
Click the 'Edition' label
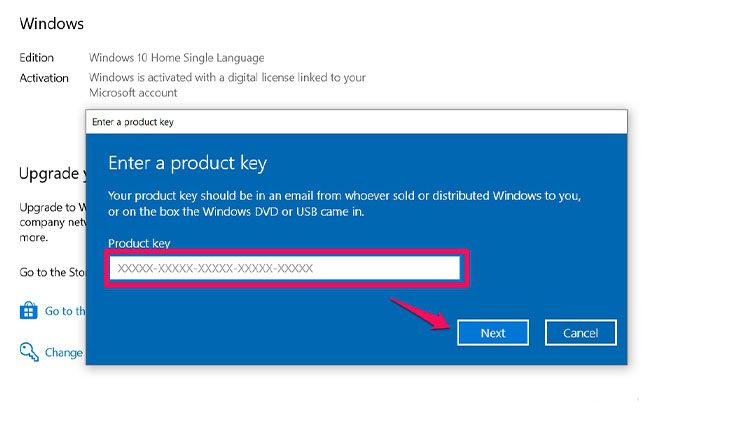[x=36, y=57]
